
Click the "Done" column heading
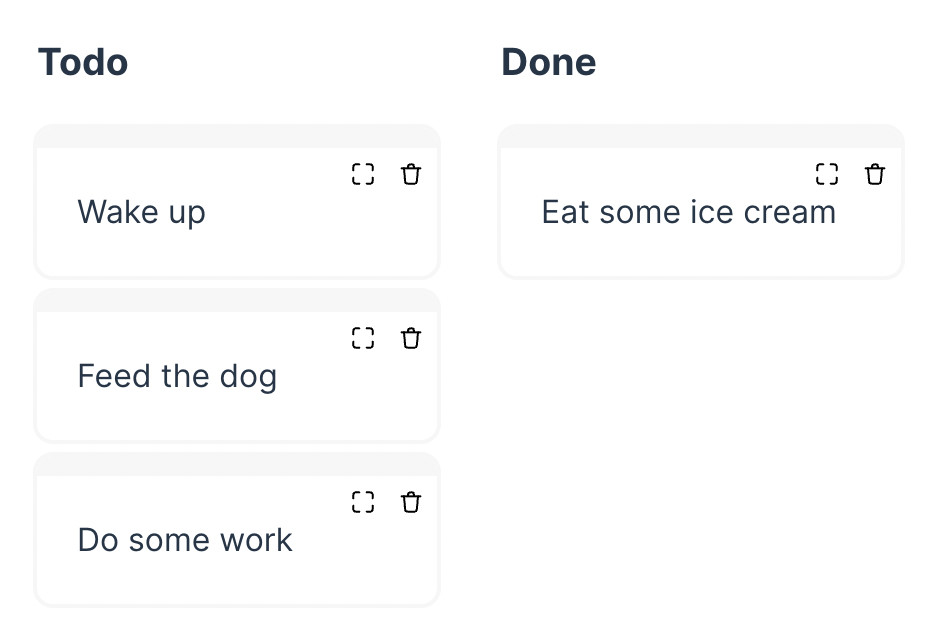[549, 63]
